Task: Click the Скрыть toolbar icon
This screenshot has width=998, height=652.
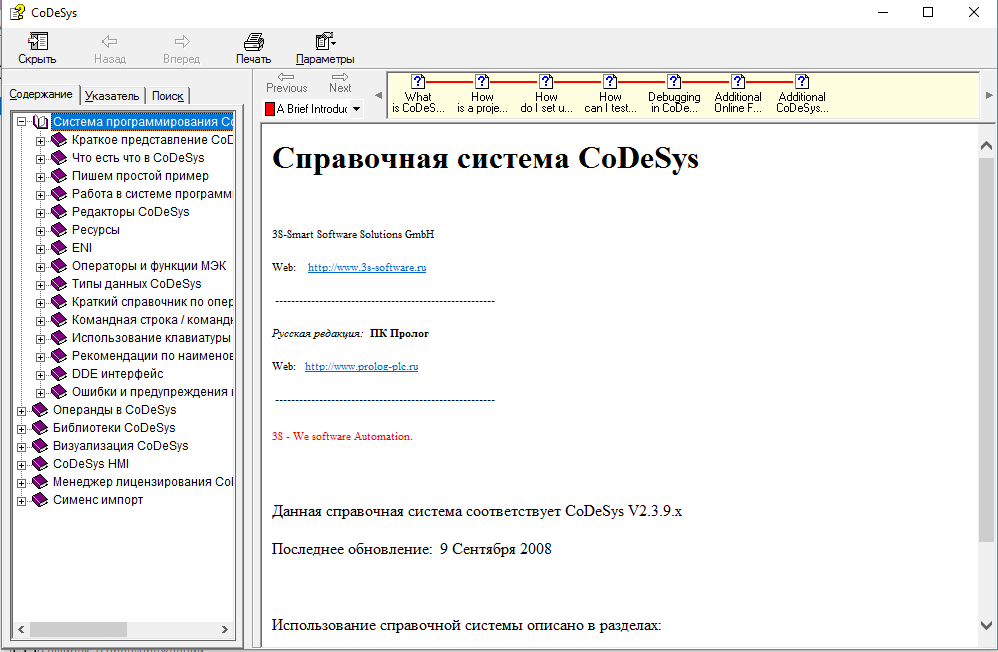Action: coord(38,42)
